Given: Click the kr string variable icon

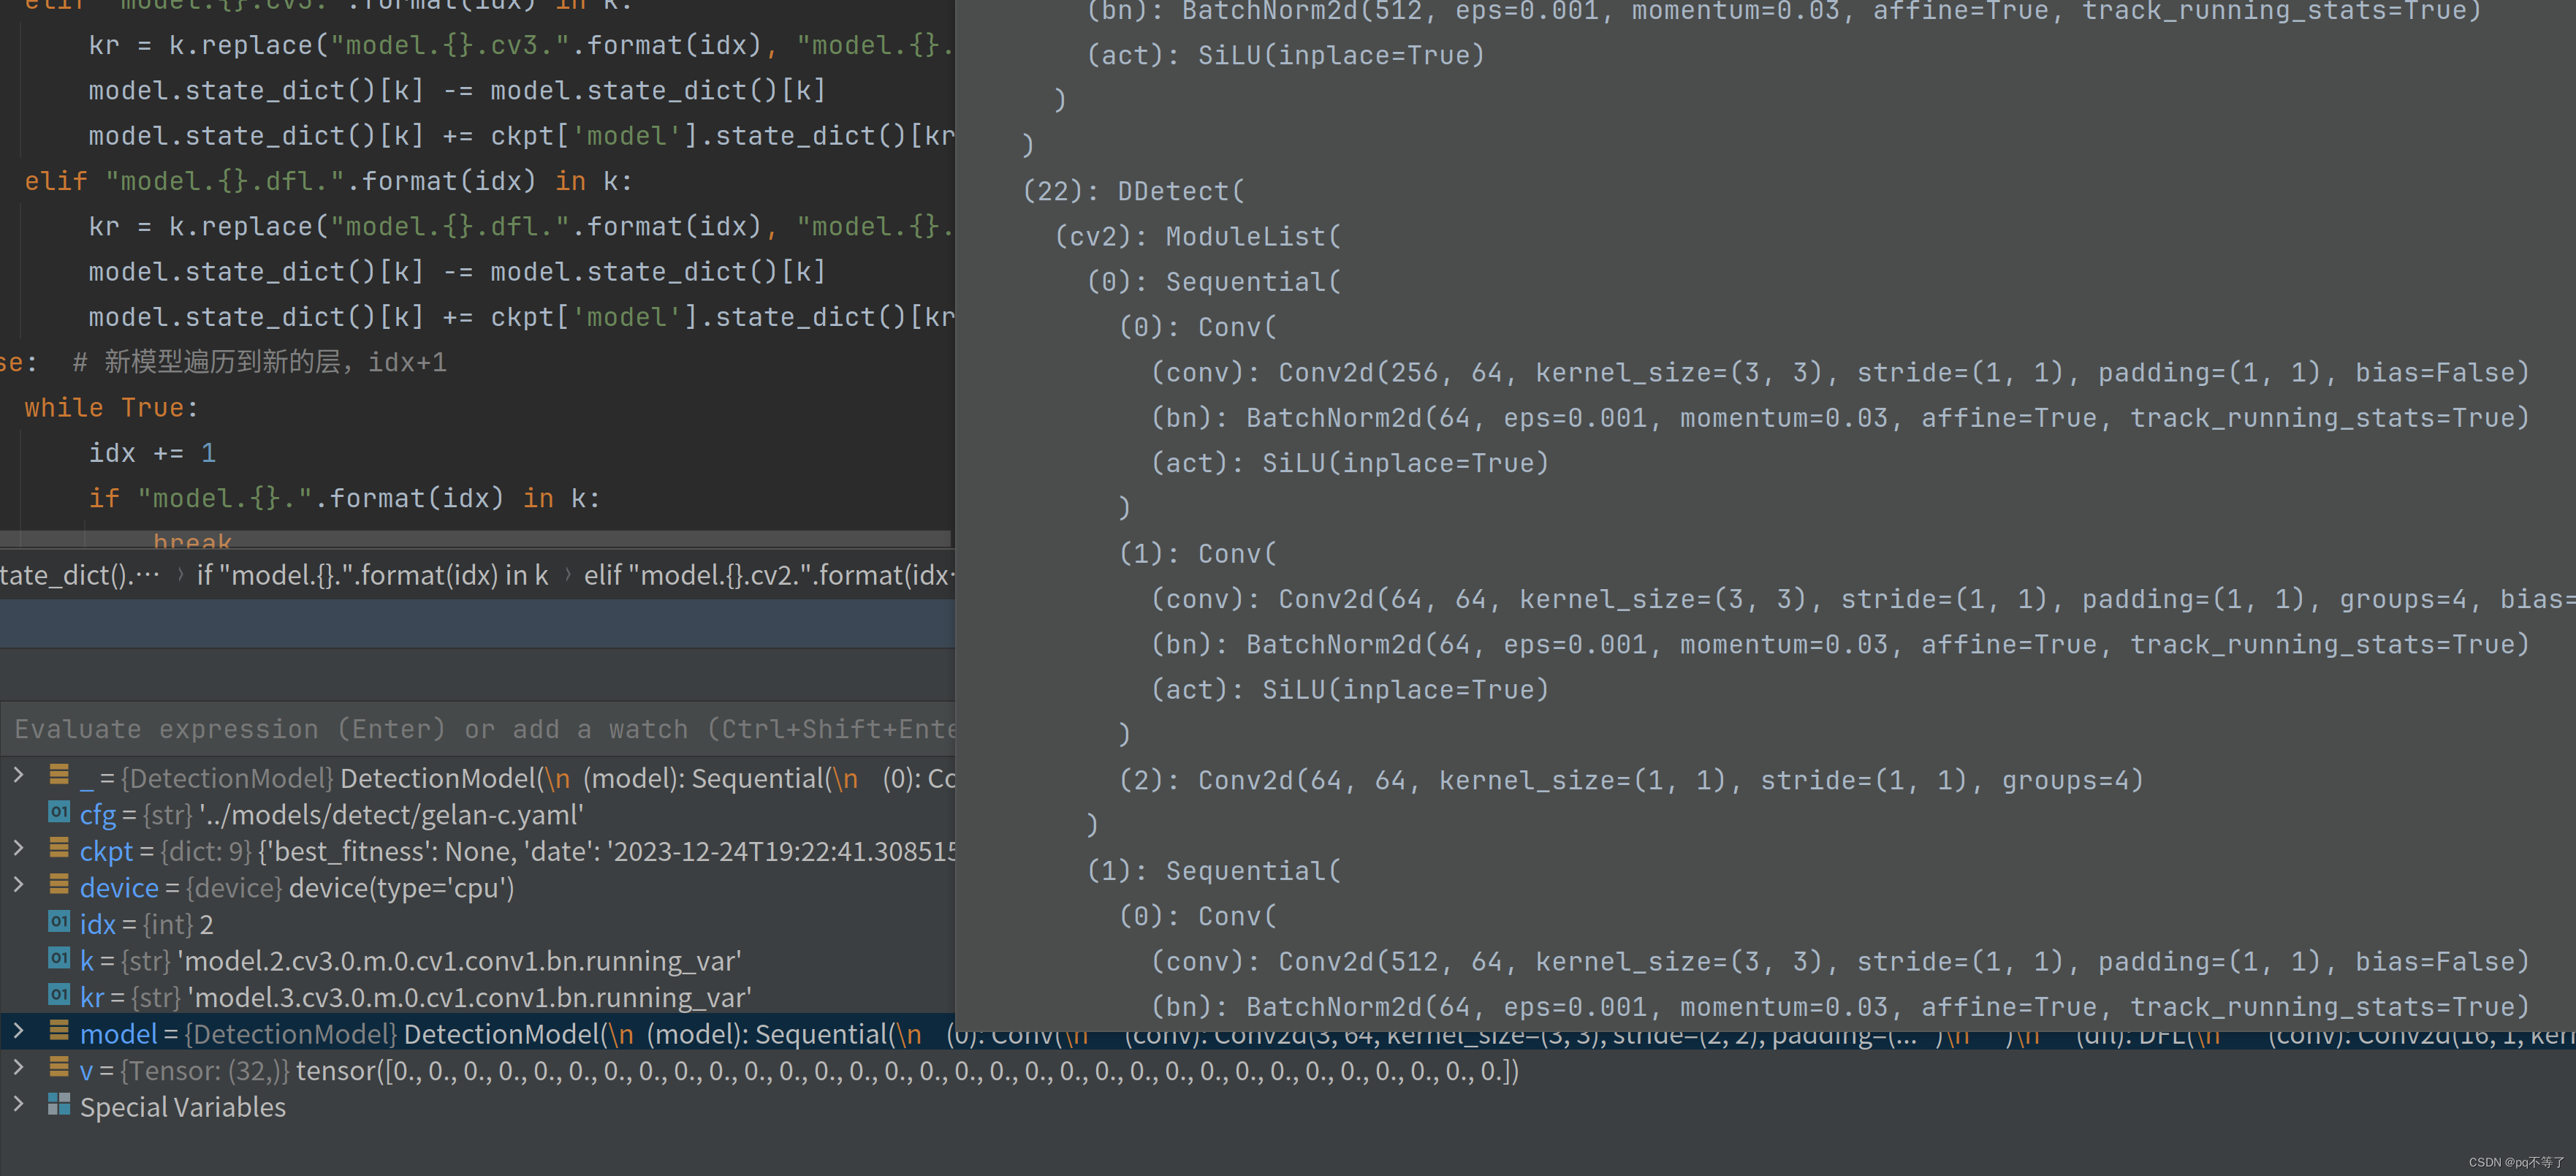Looking at the screenshot, I should pyautogui.click(x=59, y=995).
